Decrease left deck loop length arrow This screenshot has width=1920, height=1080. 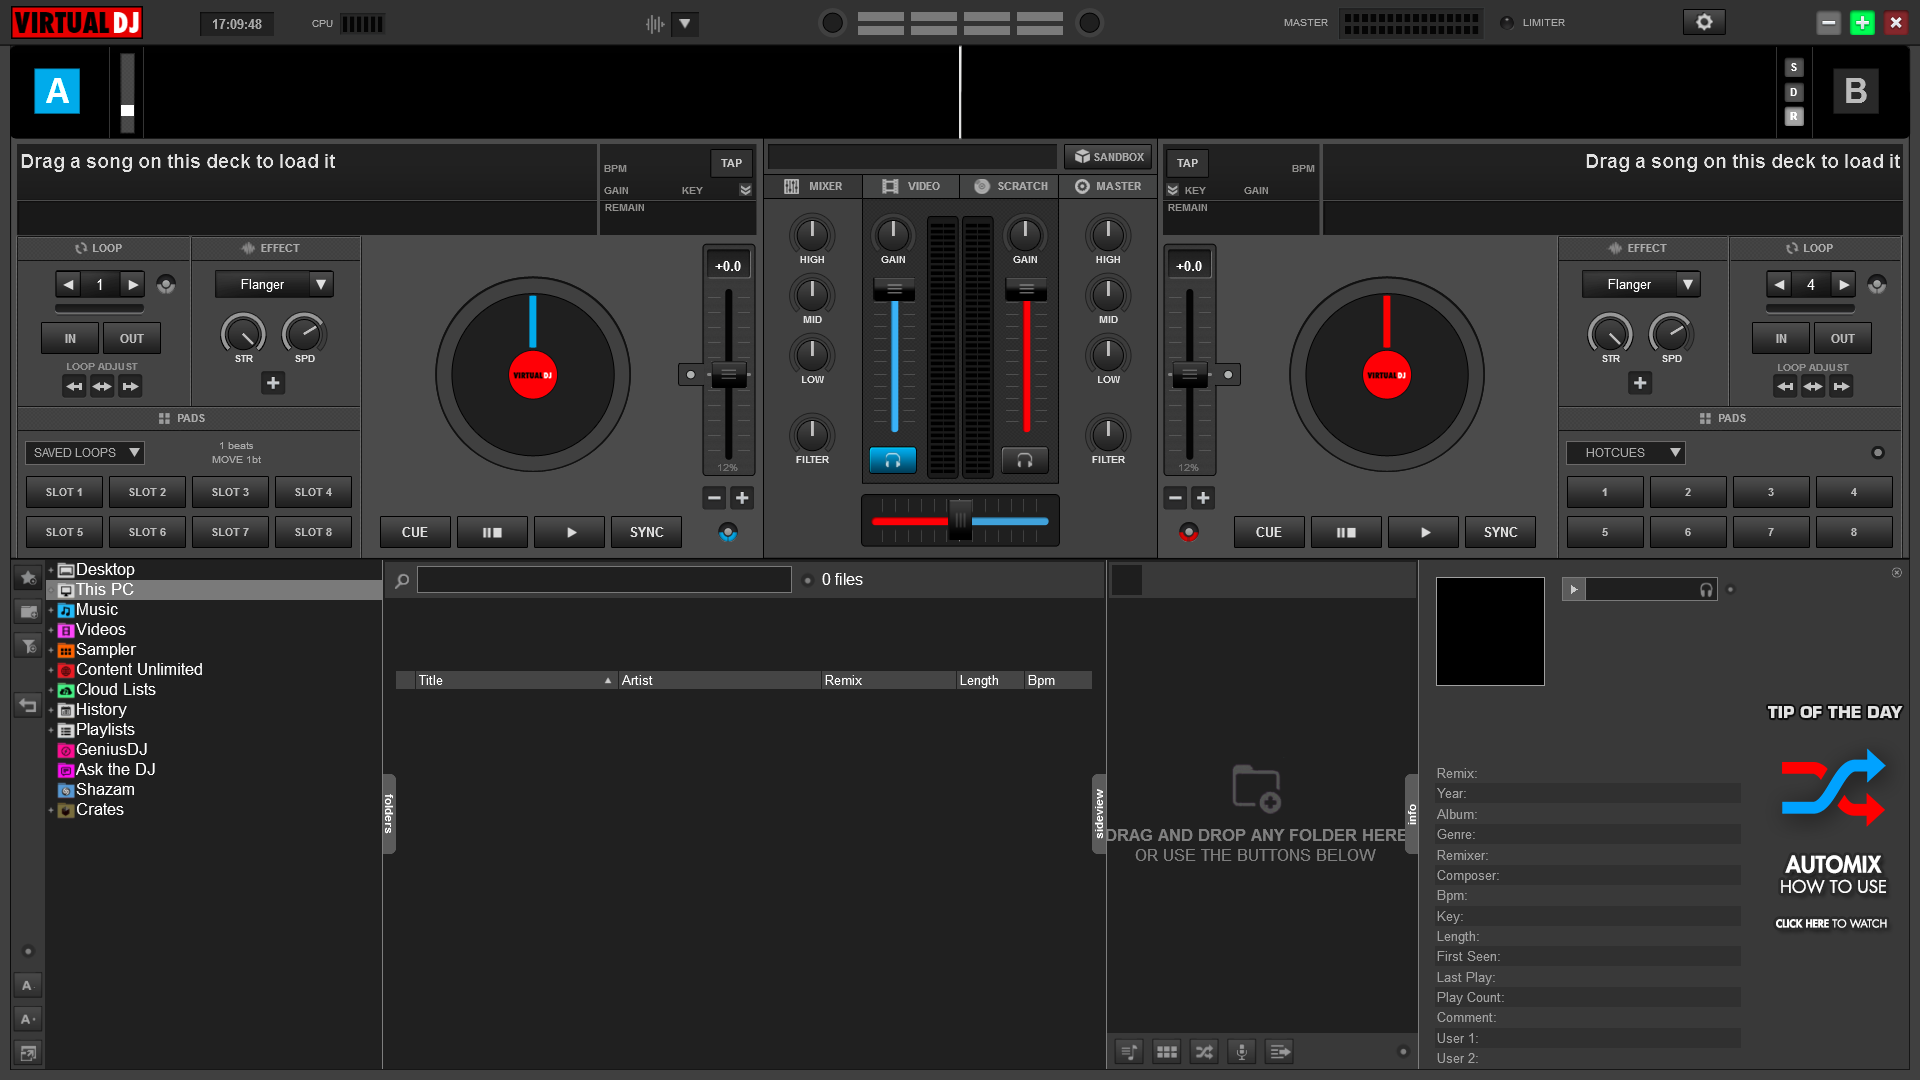pos(68,285)
